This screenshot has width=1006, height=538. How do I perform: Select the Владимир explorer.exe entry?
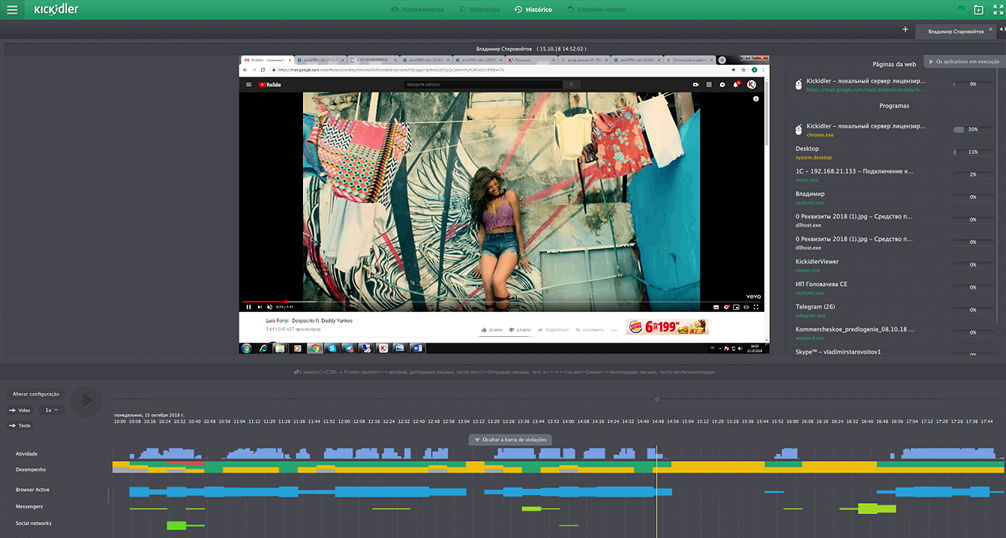point(895,198)
